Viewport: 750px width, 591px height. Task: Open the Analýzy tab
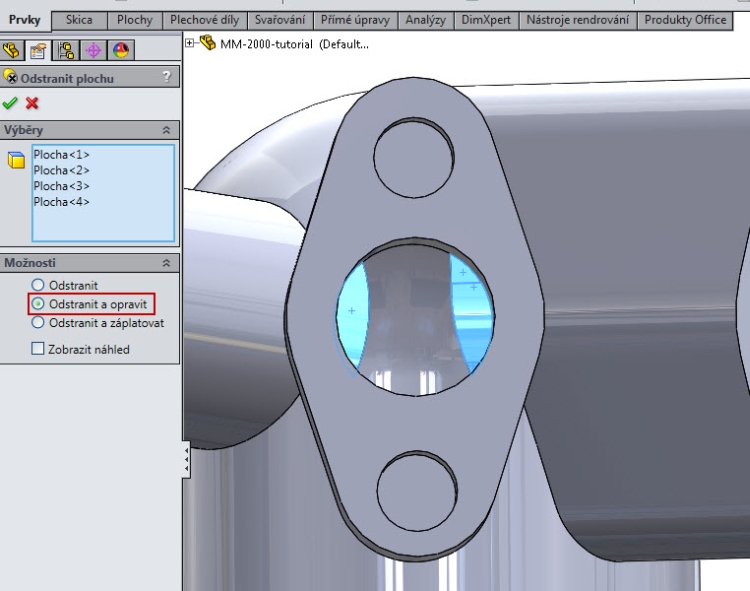pos(425,20)
